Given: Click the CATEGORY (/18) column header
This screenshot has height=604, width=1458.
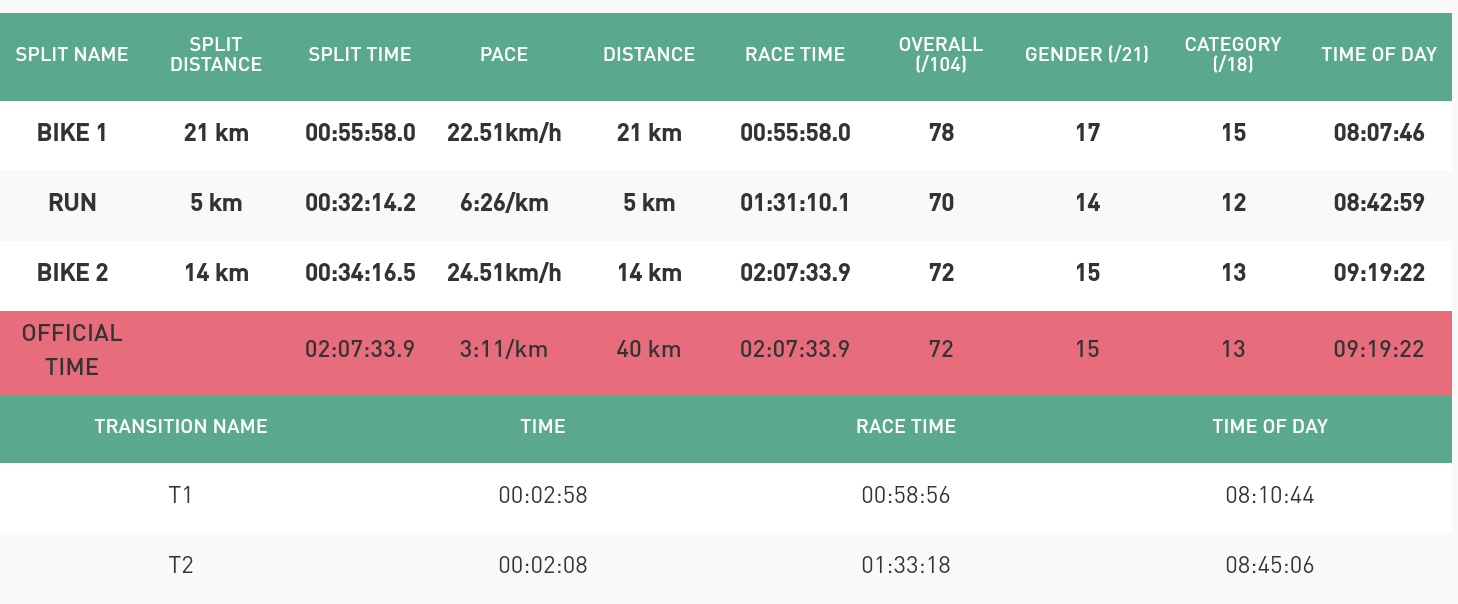Looking at the screenshot, I should pos(1233,54).
